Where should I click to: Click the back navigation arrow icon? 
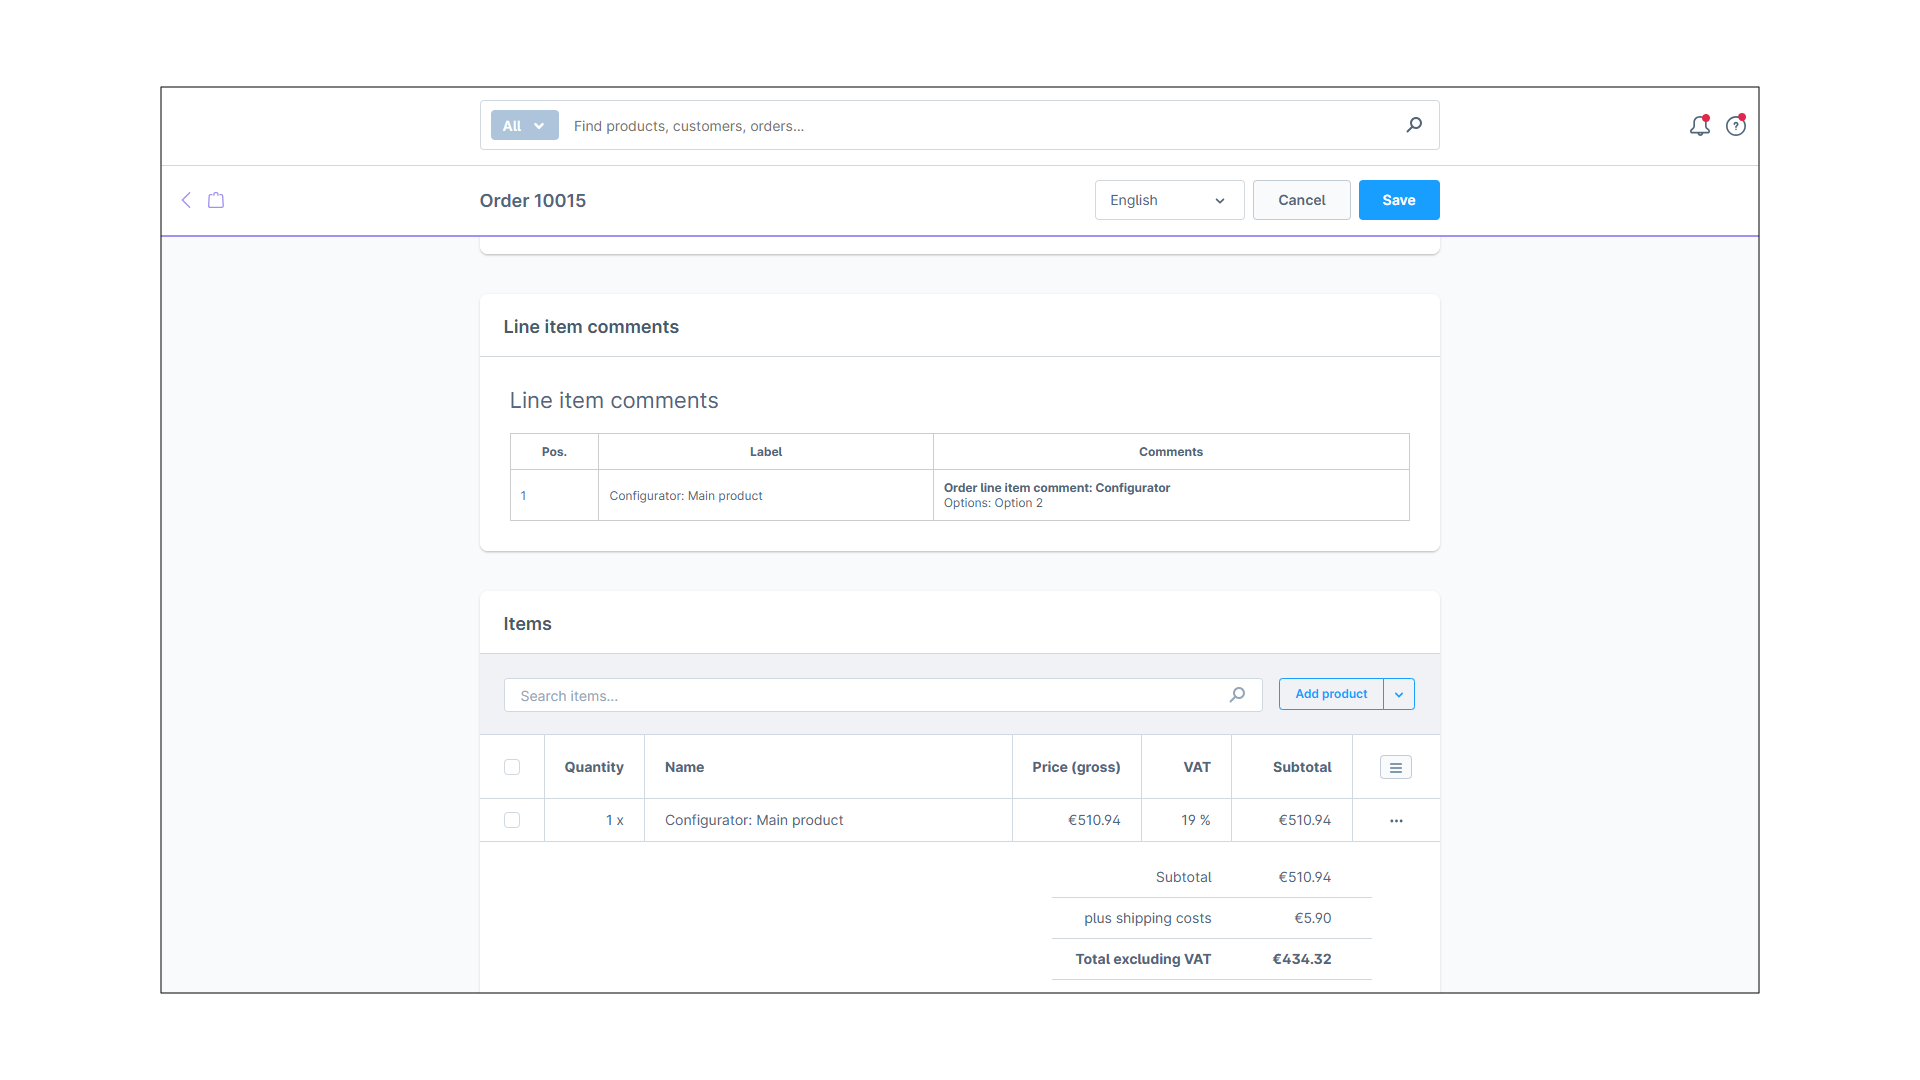[x=186, y=200]
